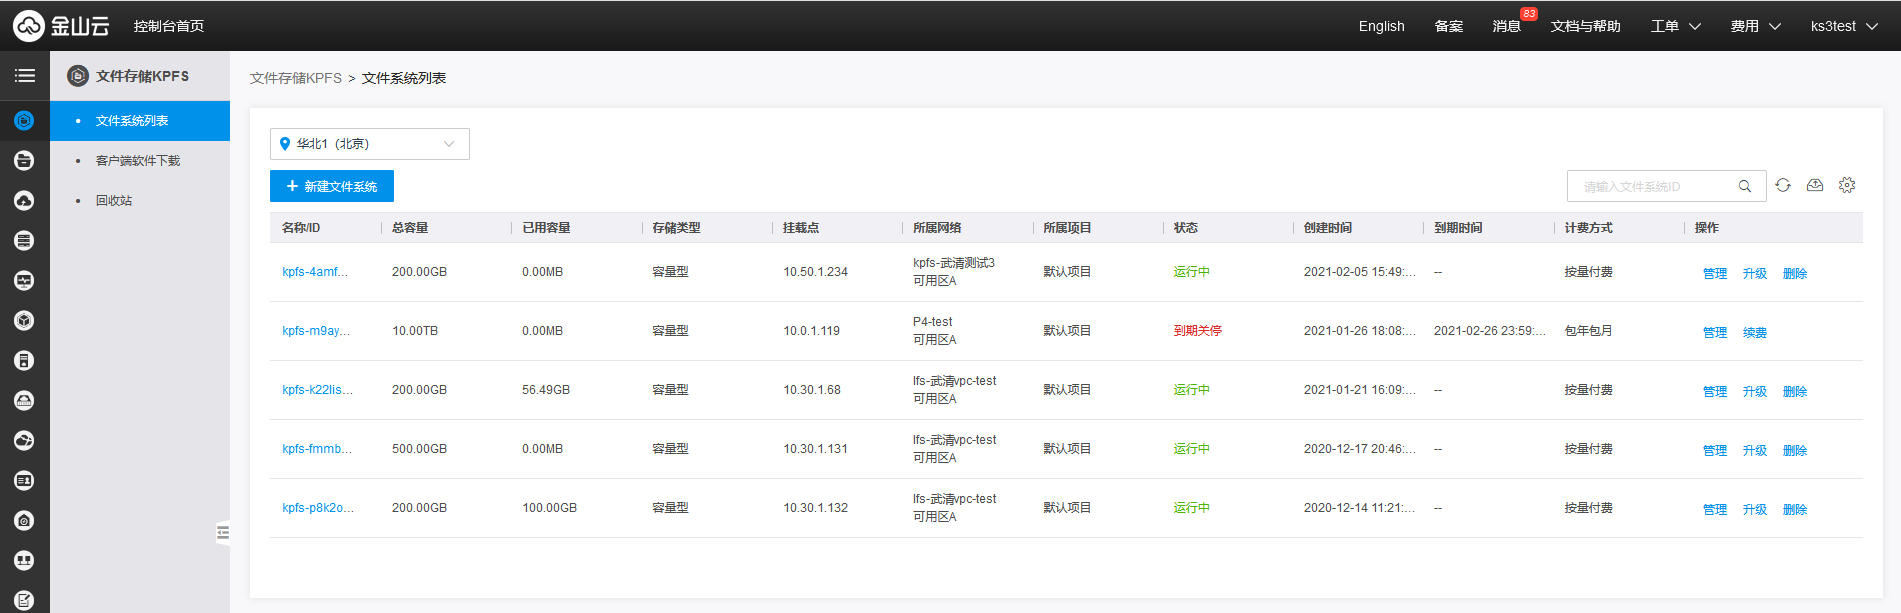The image size is (1901, 613).
Task: Open file system kpfs-4amf...
Action: (x=315, y=272)
